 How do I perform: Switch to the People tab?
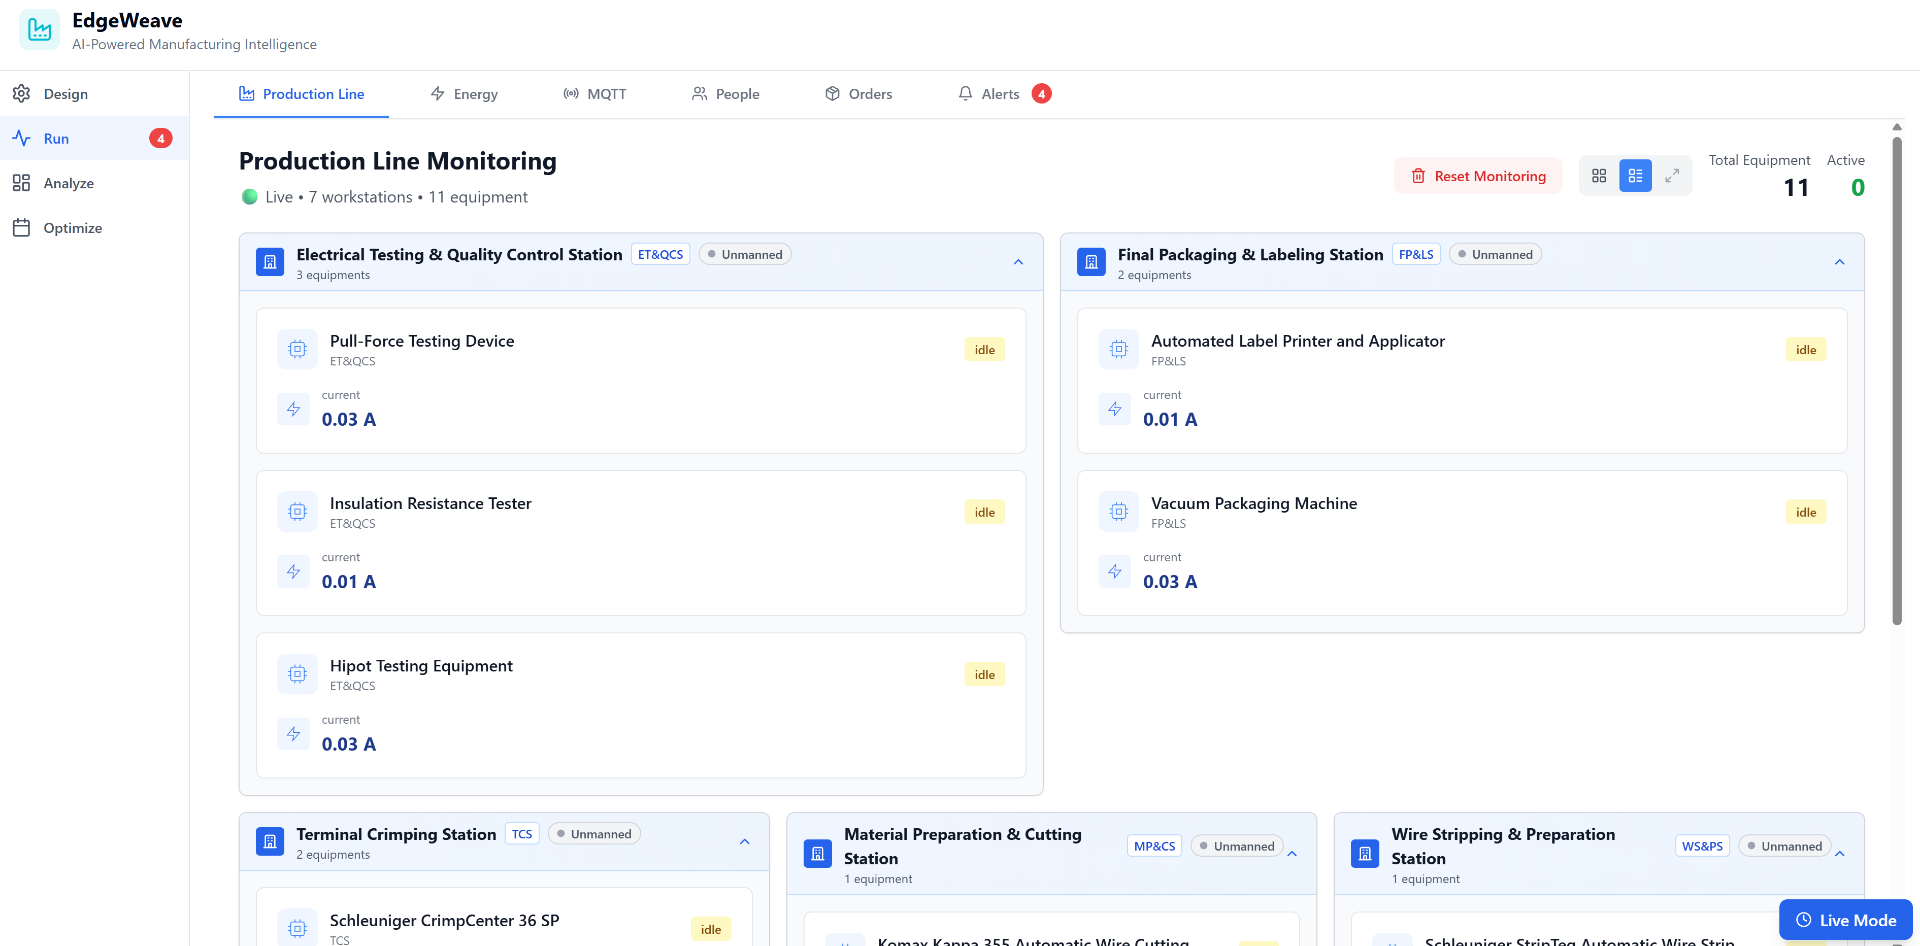tap(726, 94)
